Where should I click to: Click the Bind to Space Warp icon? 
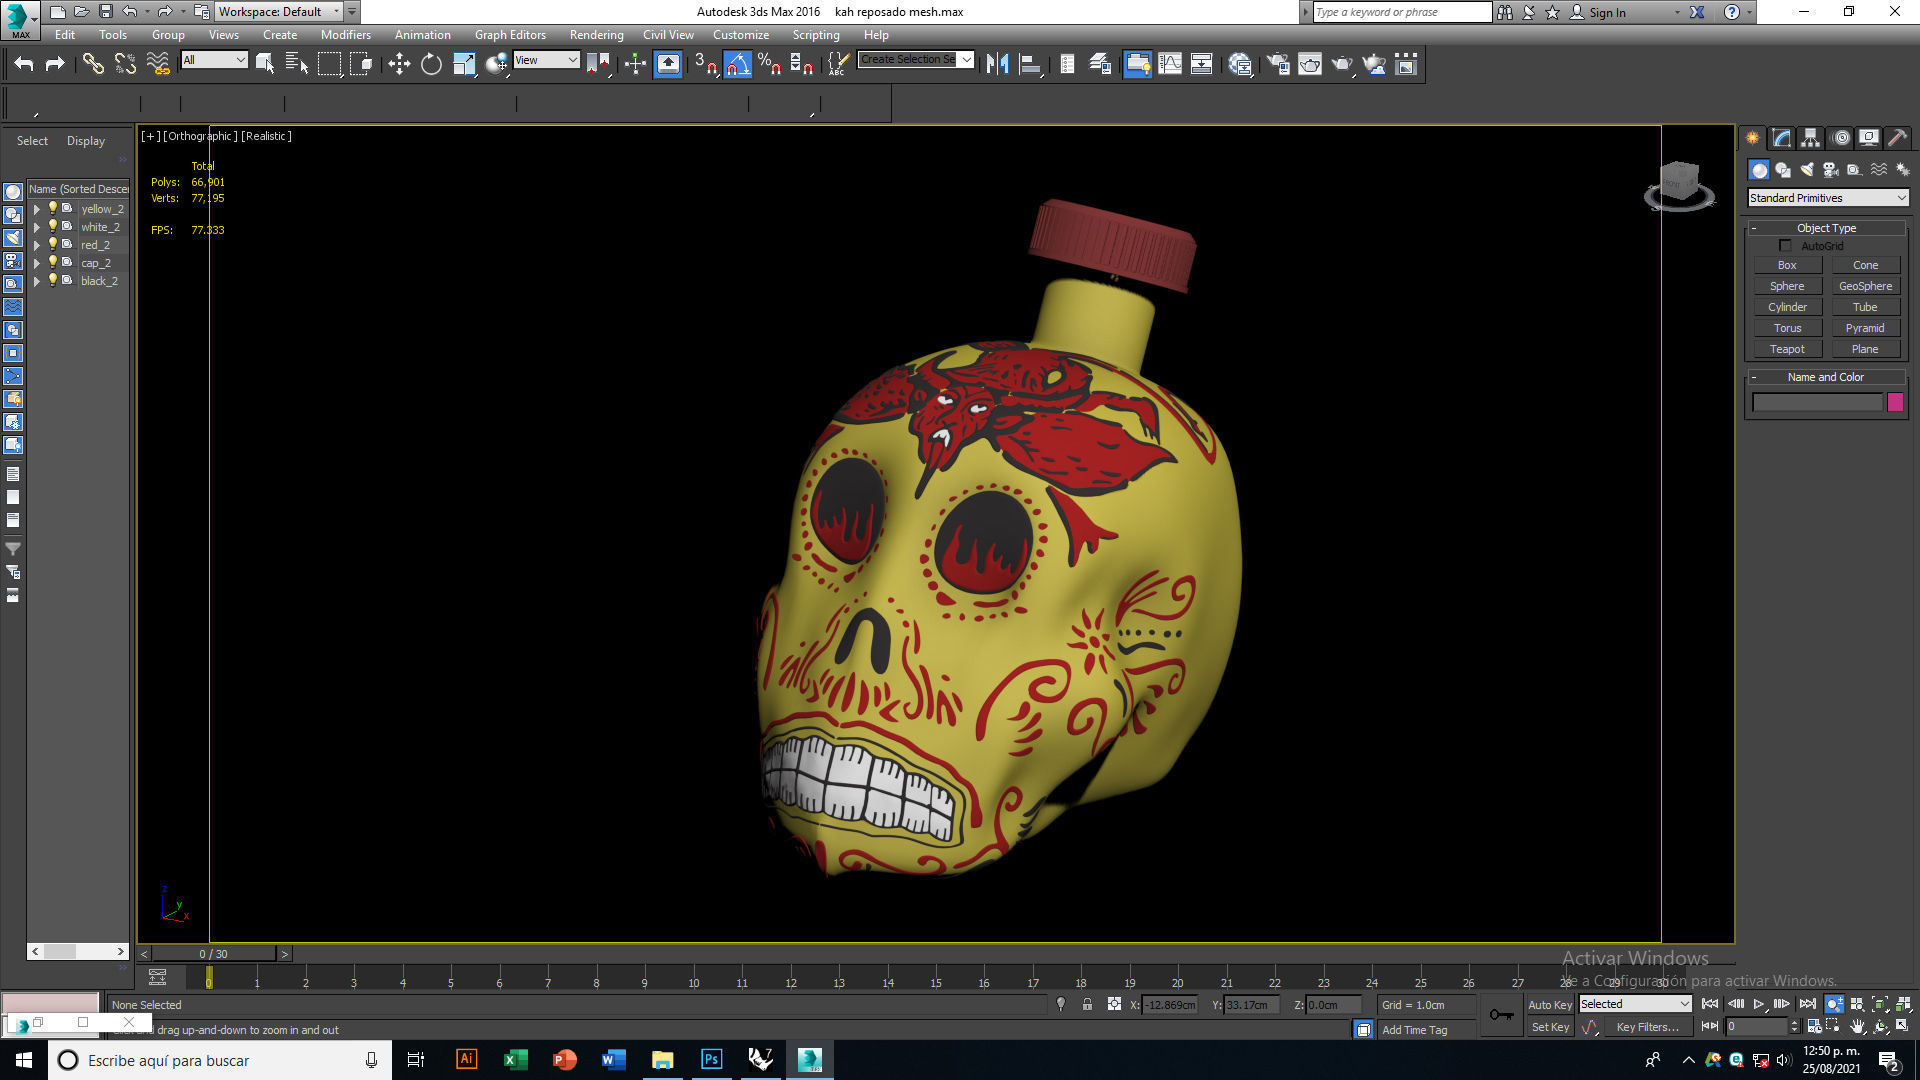[x=158, y=64]
